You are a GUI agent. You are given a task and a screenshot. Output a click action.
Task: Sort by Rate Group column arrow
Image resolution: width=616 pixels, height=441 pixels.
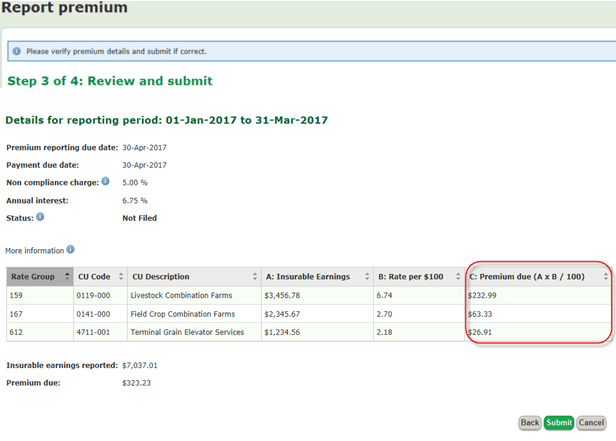tap(67, 276)
